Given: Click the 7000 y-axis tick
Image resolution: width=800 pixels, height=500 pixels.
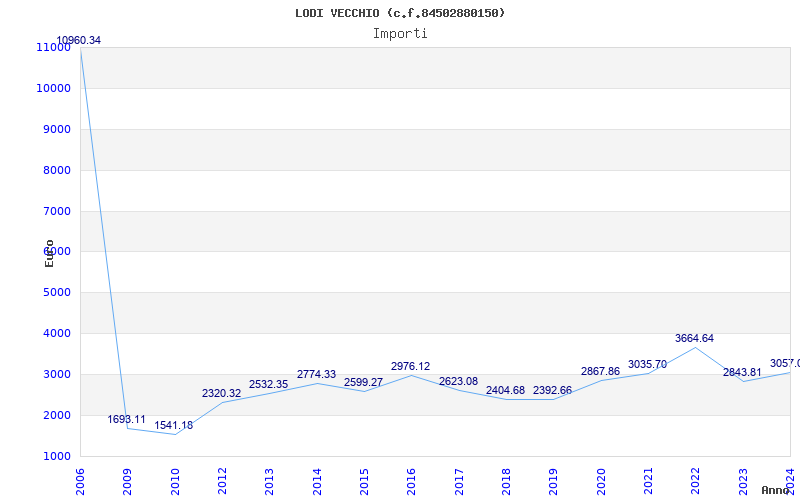Looking at the screenshot, I should click(x=56, y=211).
